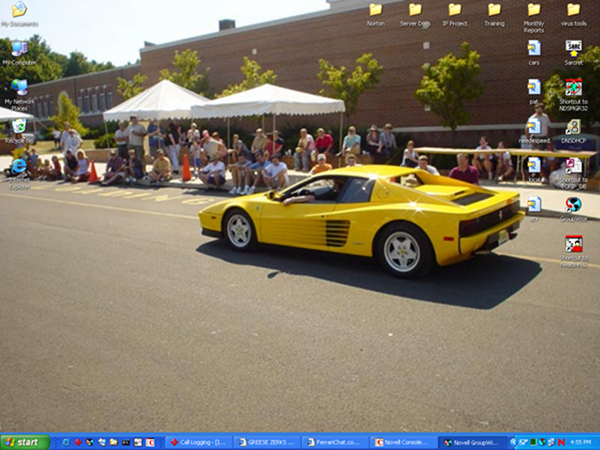
Task: Switch to the Call Logging taskbar window
Action: click(x=199, y=442)
